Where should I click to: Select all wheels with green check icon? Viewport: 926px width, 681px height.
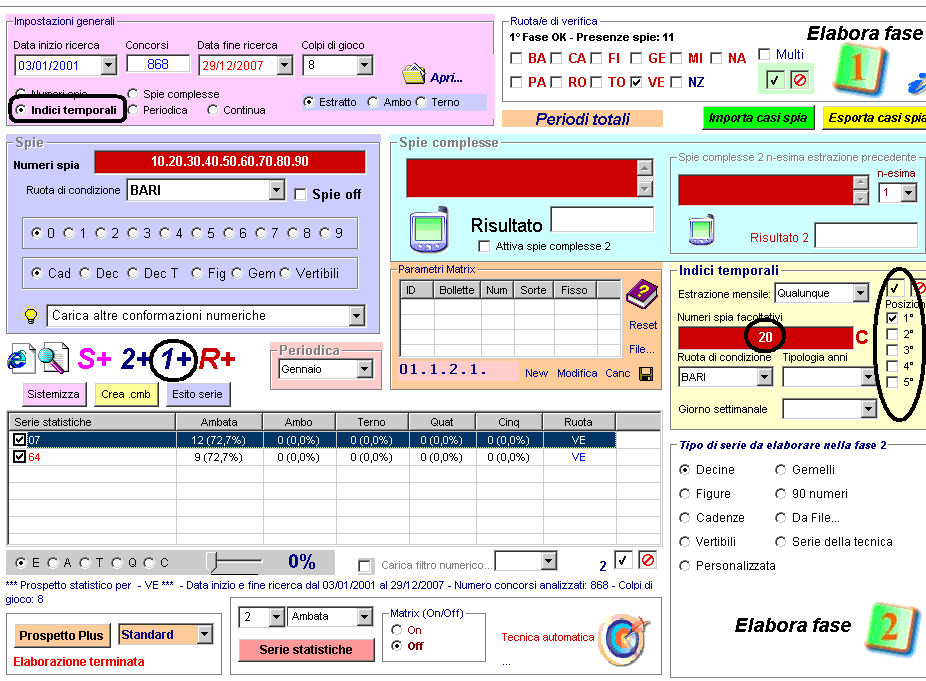click(x=774, y=80)
